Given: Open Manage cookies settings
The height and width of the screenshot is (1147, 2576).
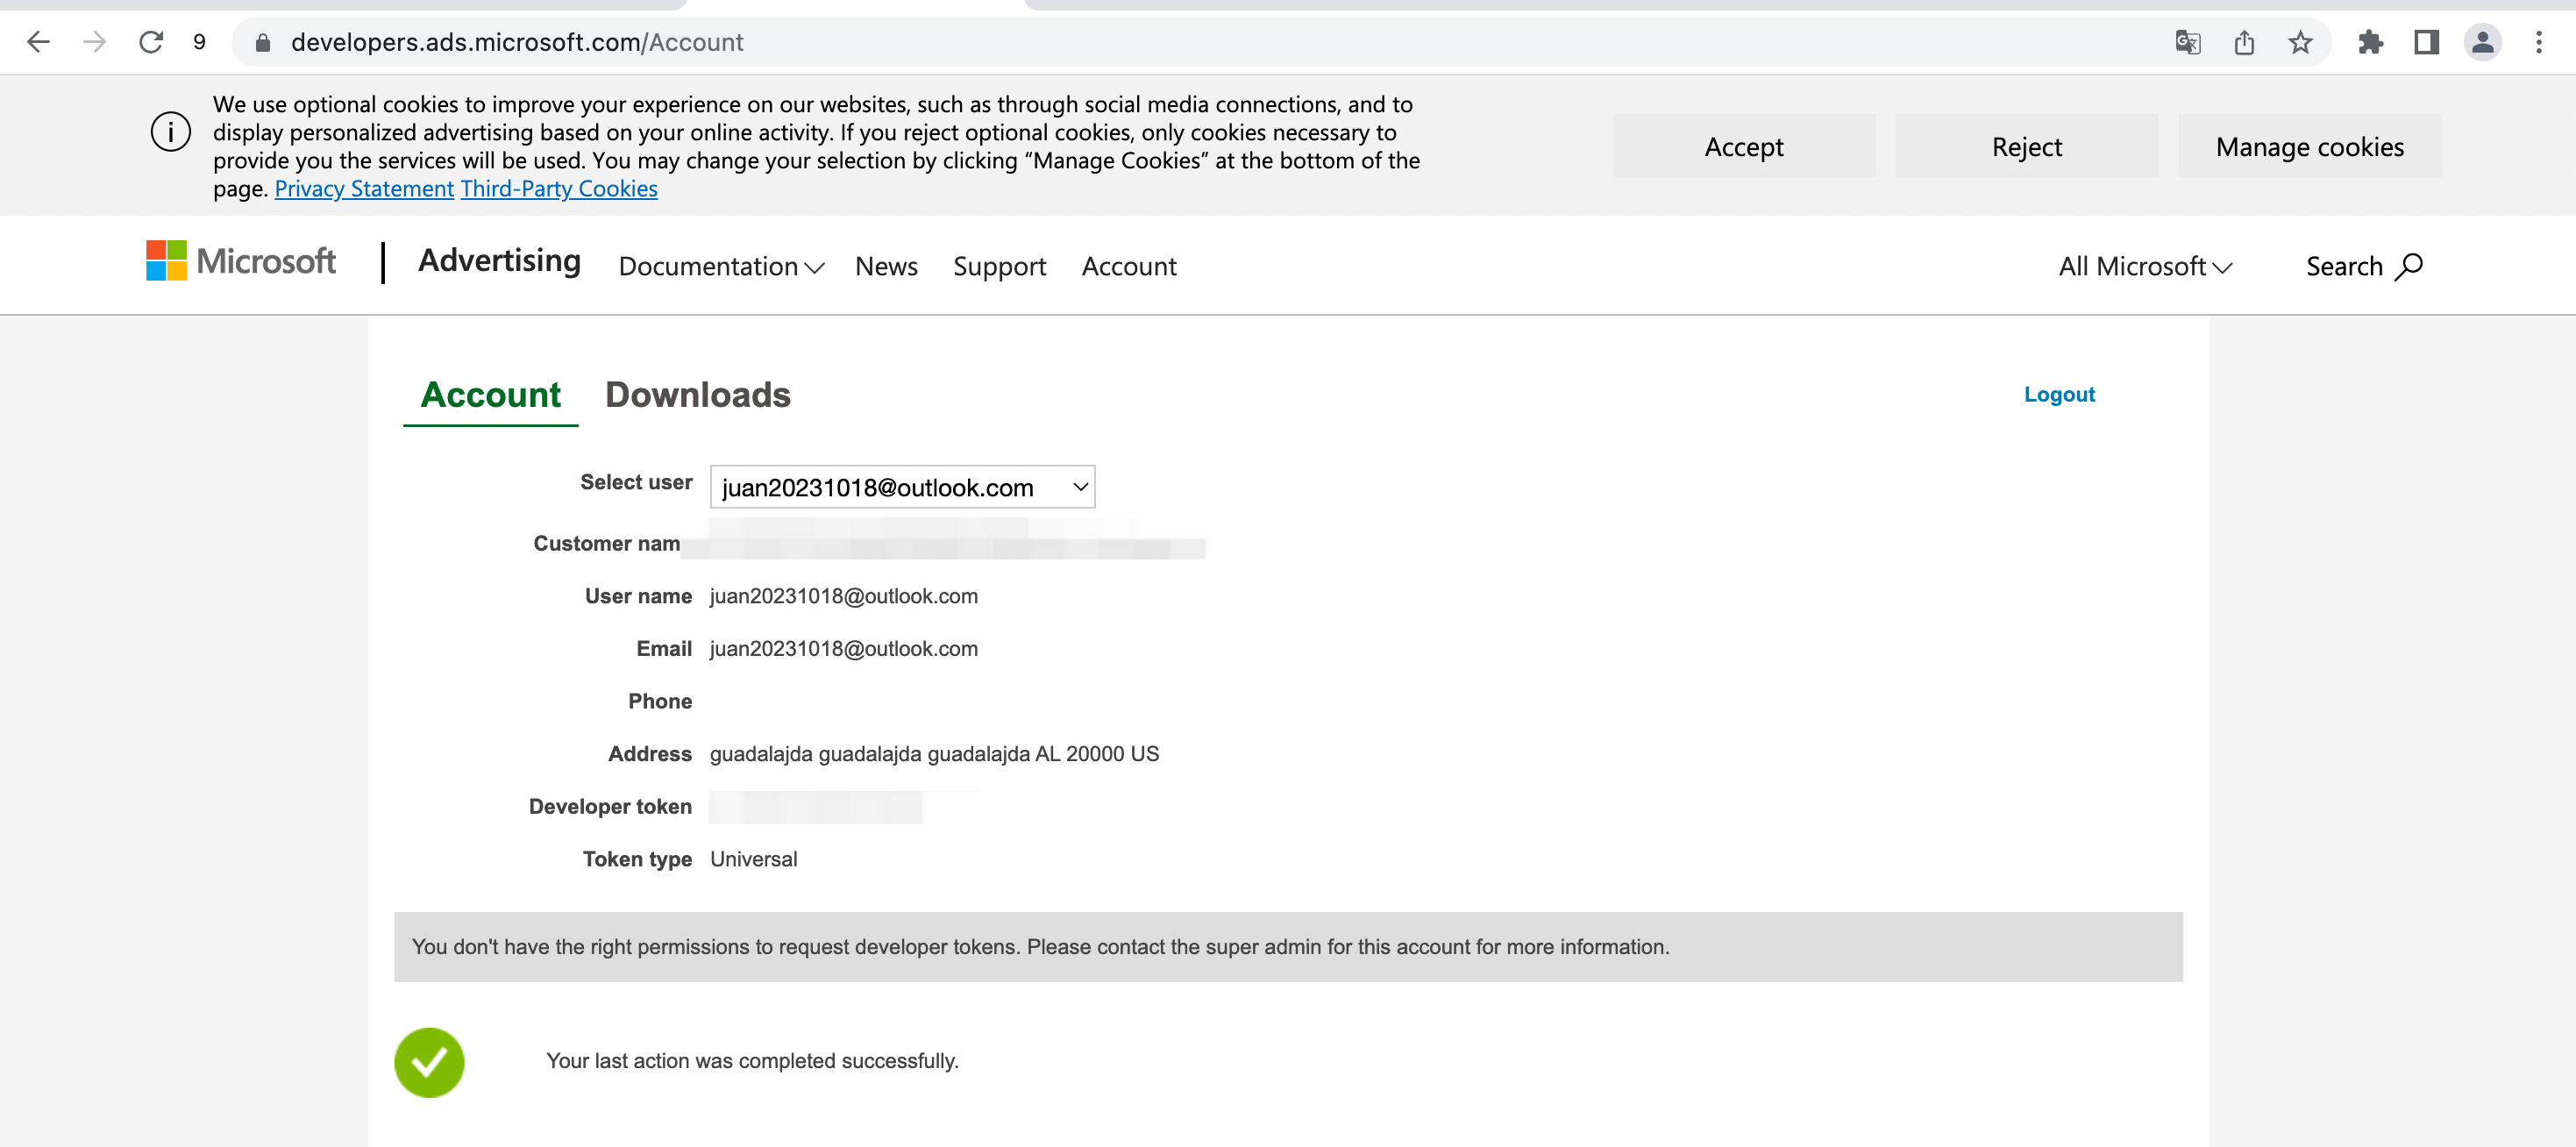Looking at the screenshot, I should click(x=2309, y=146).
